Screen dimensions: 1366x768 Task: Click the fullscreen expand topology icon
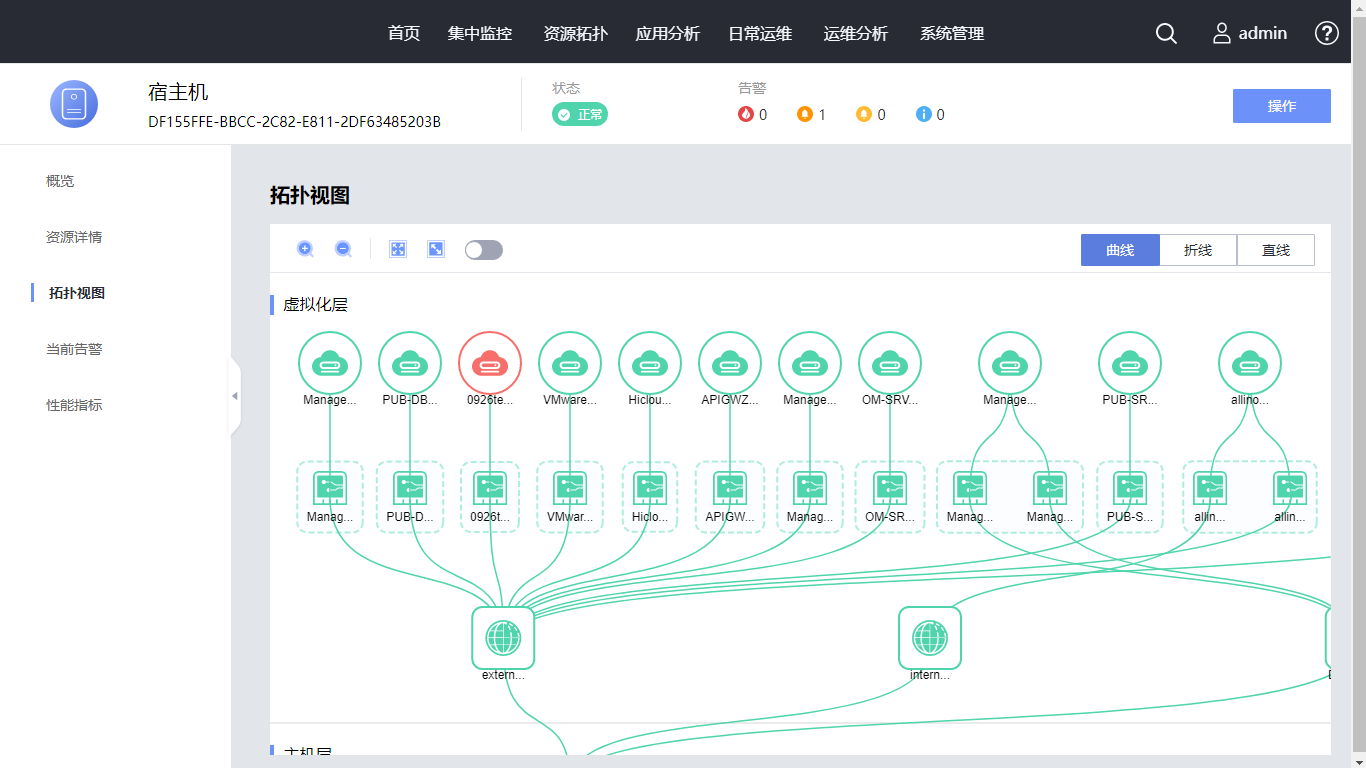tap(436, 249)
